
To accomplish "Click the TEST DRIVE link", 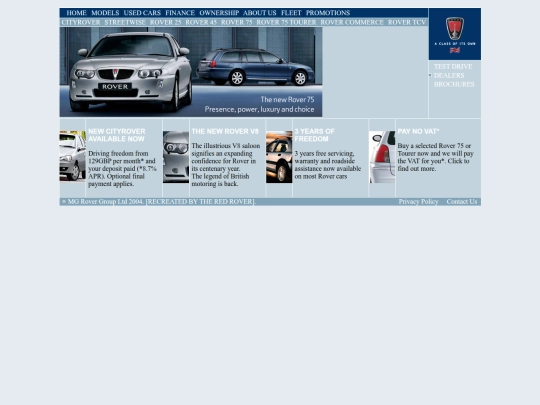I will [453, 66].
